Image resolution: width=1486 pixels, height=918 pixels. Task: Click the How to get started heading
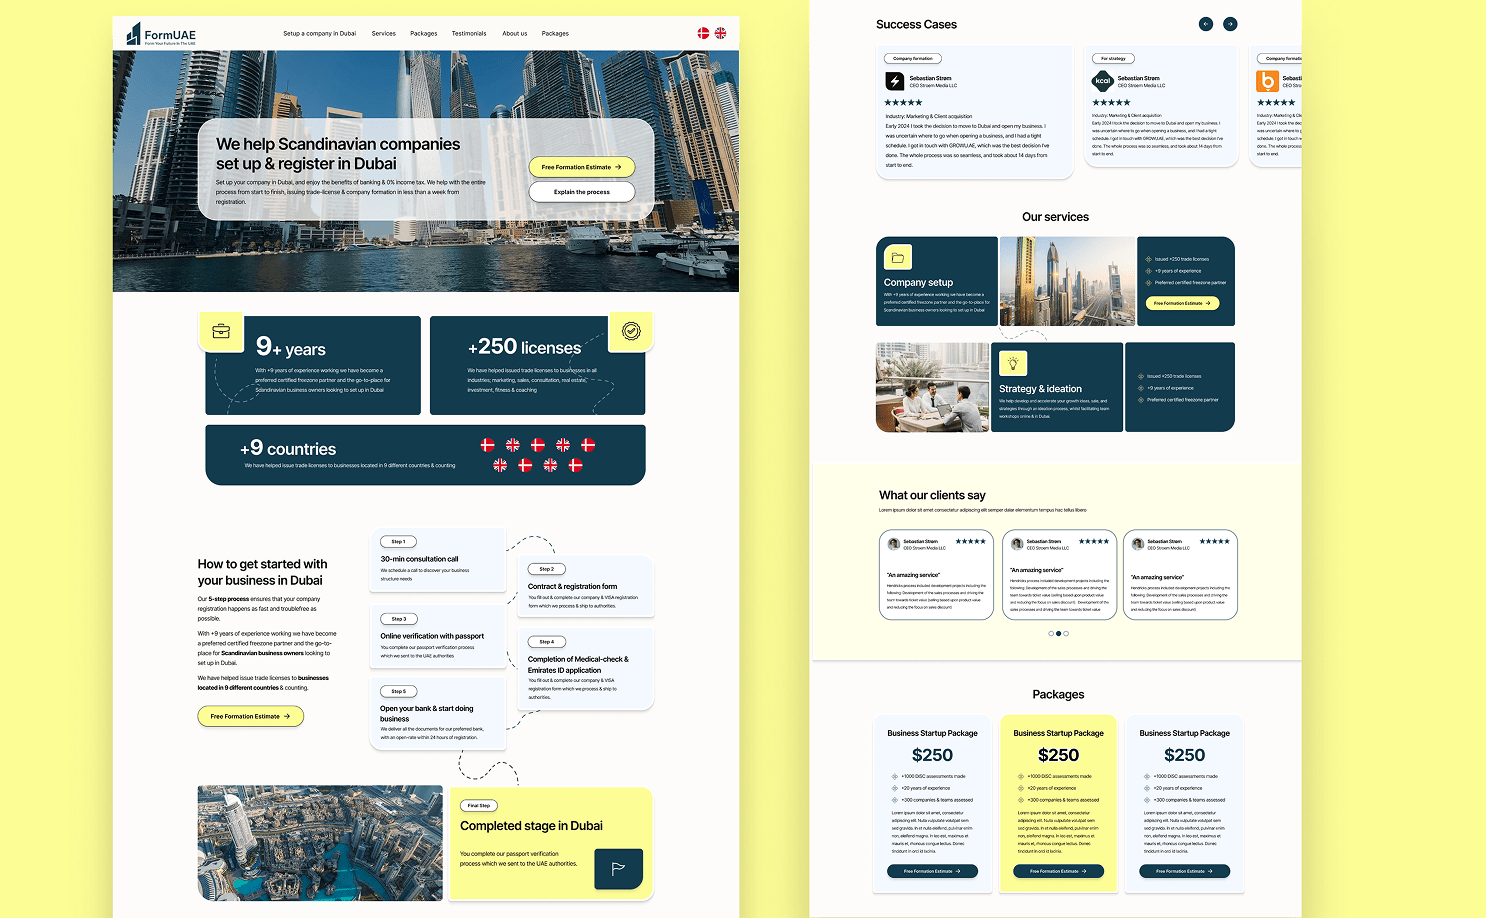point(262,572)
